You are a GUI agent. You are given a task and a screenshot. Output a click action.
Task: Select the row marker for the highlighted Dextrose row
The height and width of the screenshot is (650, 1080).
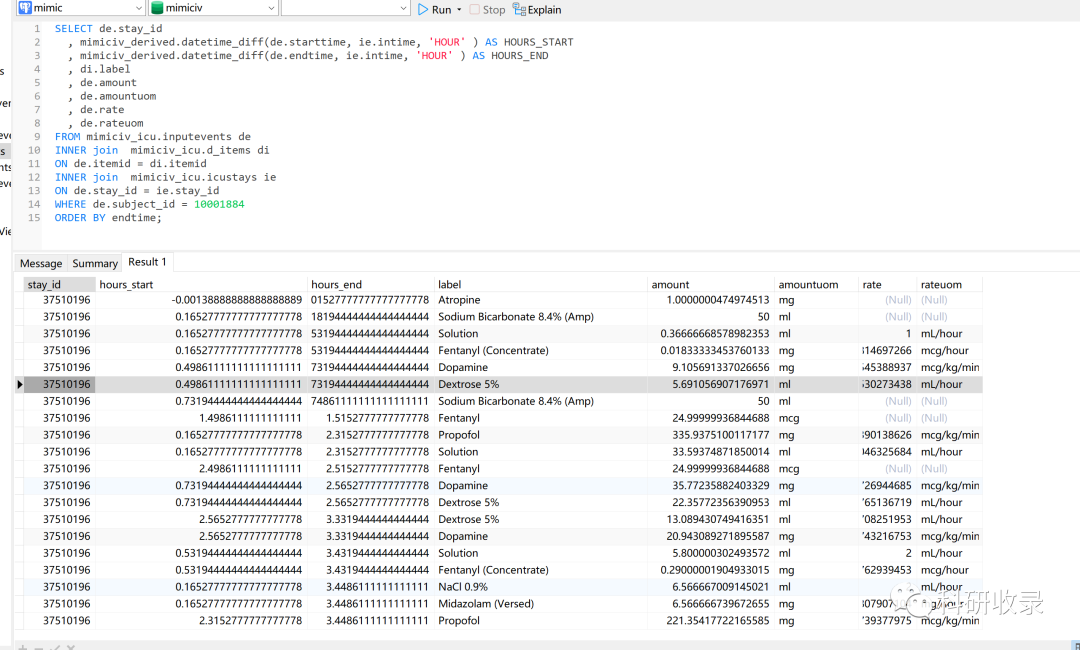(20, 384)
